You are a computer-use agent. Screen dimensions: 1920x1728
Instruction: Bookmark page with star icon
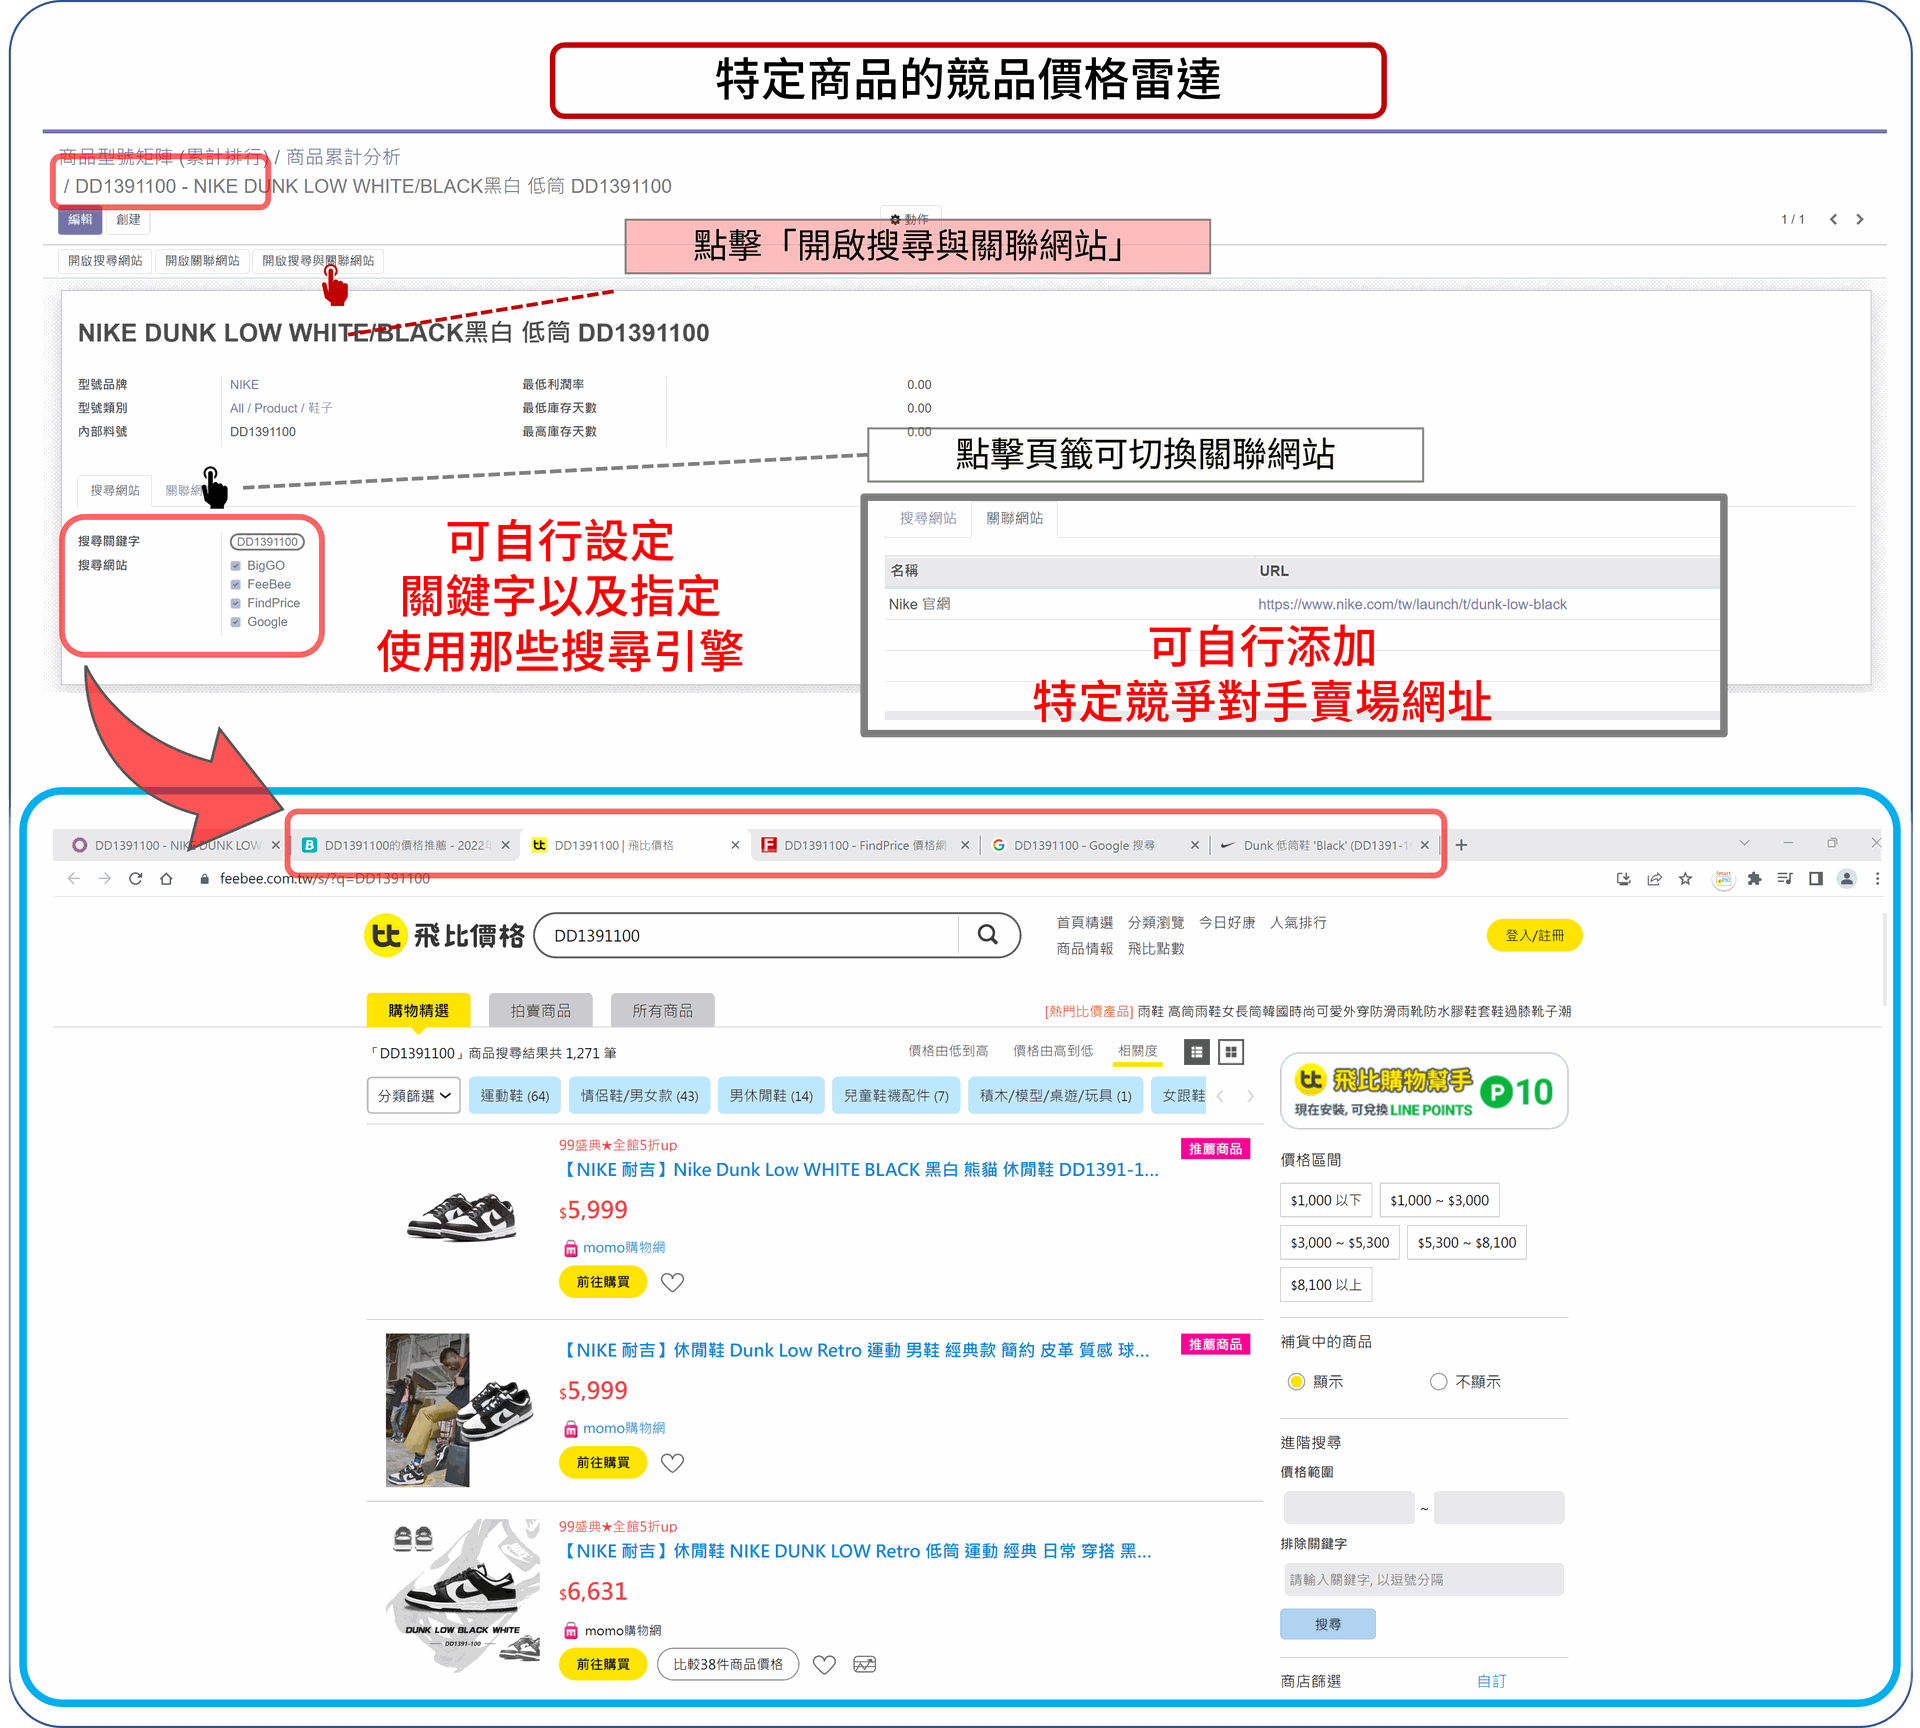point(1685,878)
